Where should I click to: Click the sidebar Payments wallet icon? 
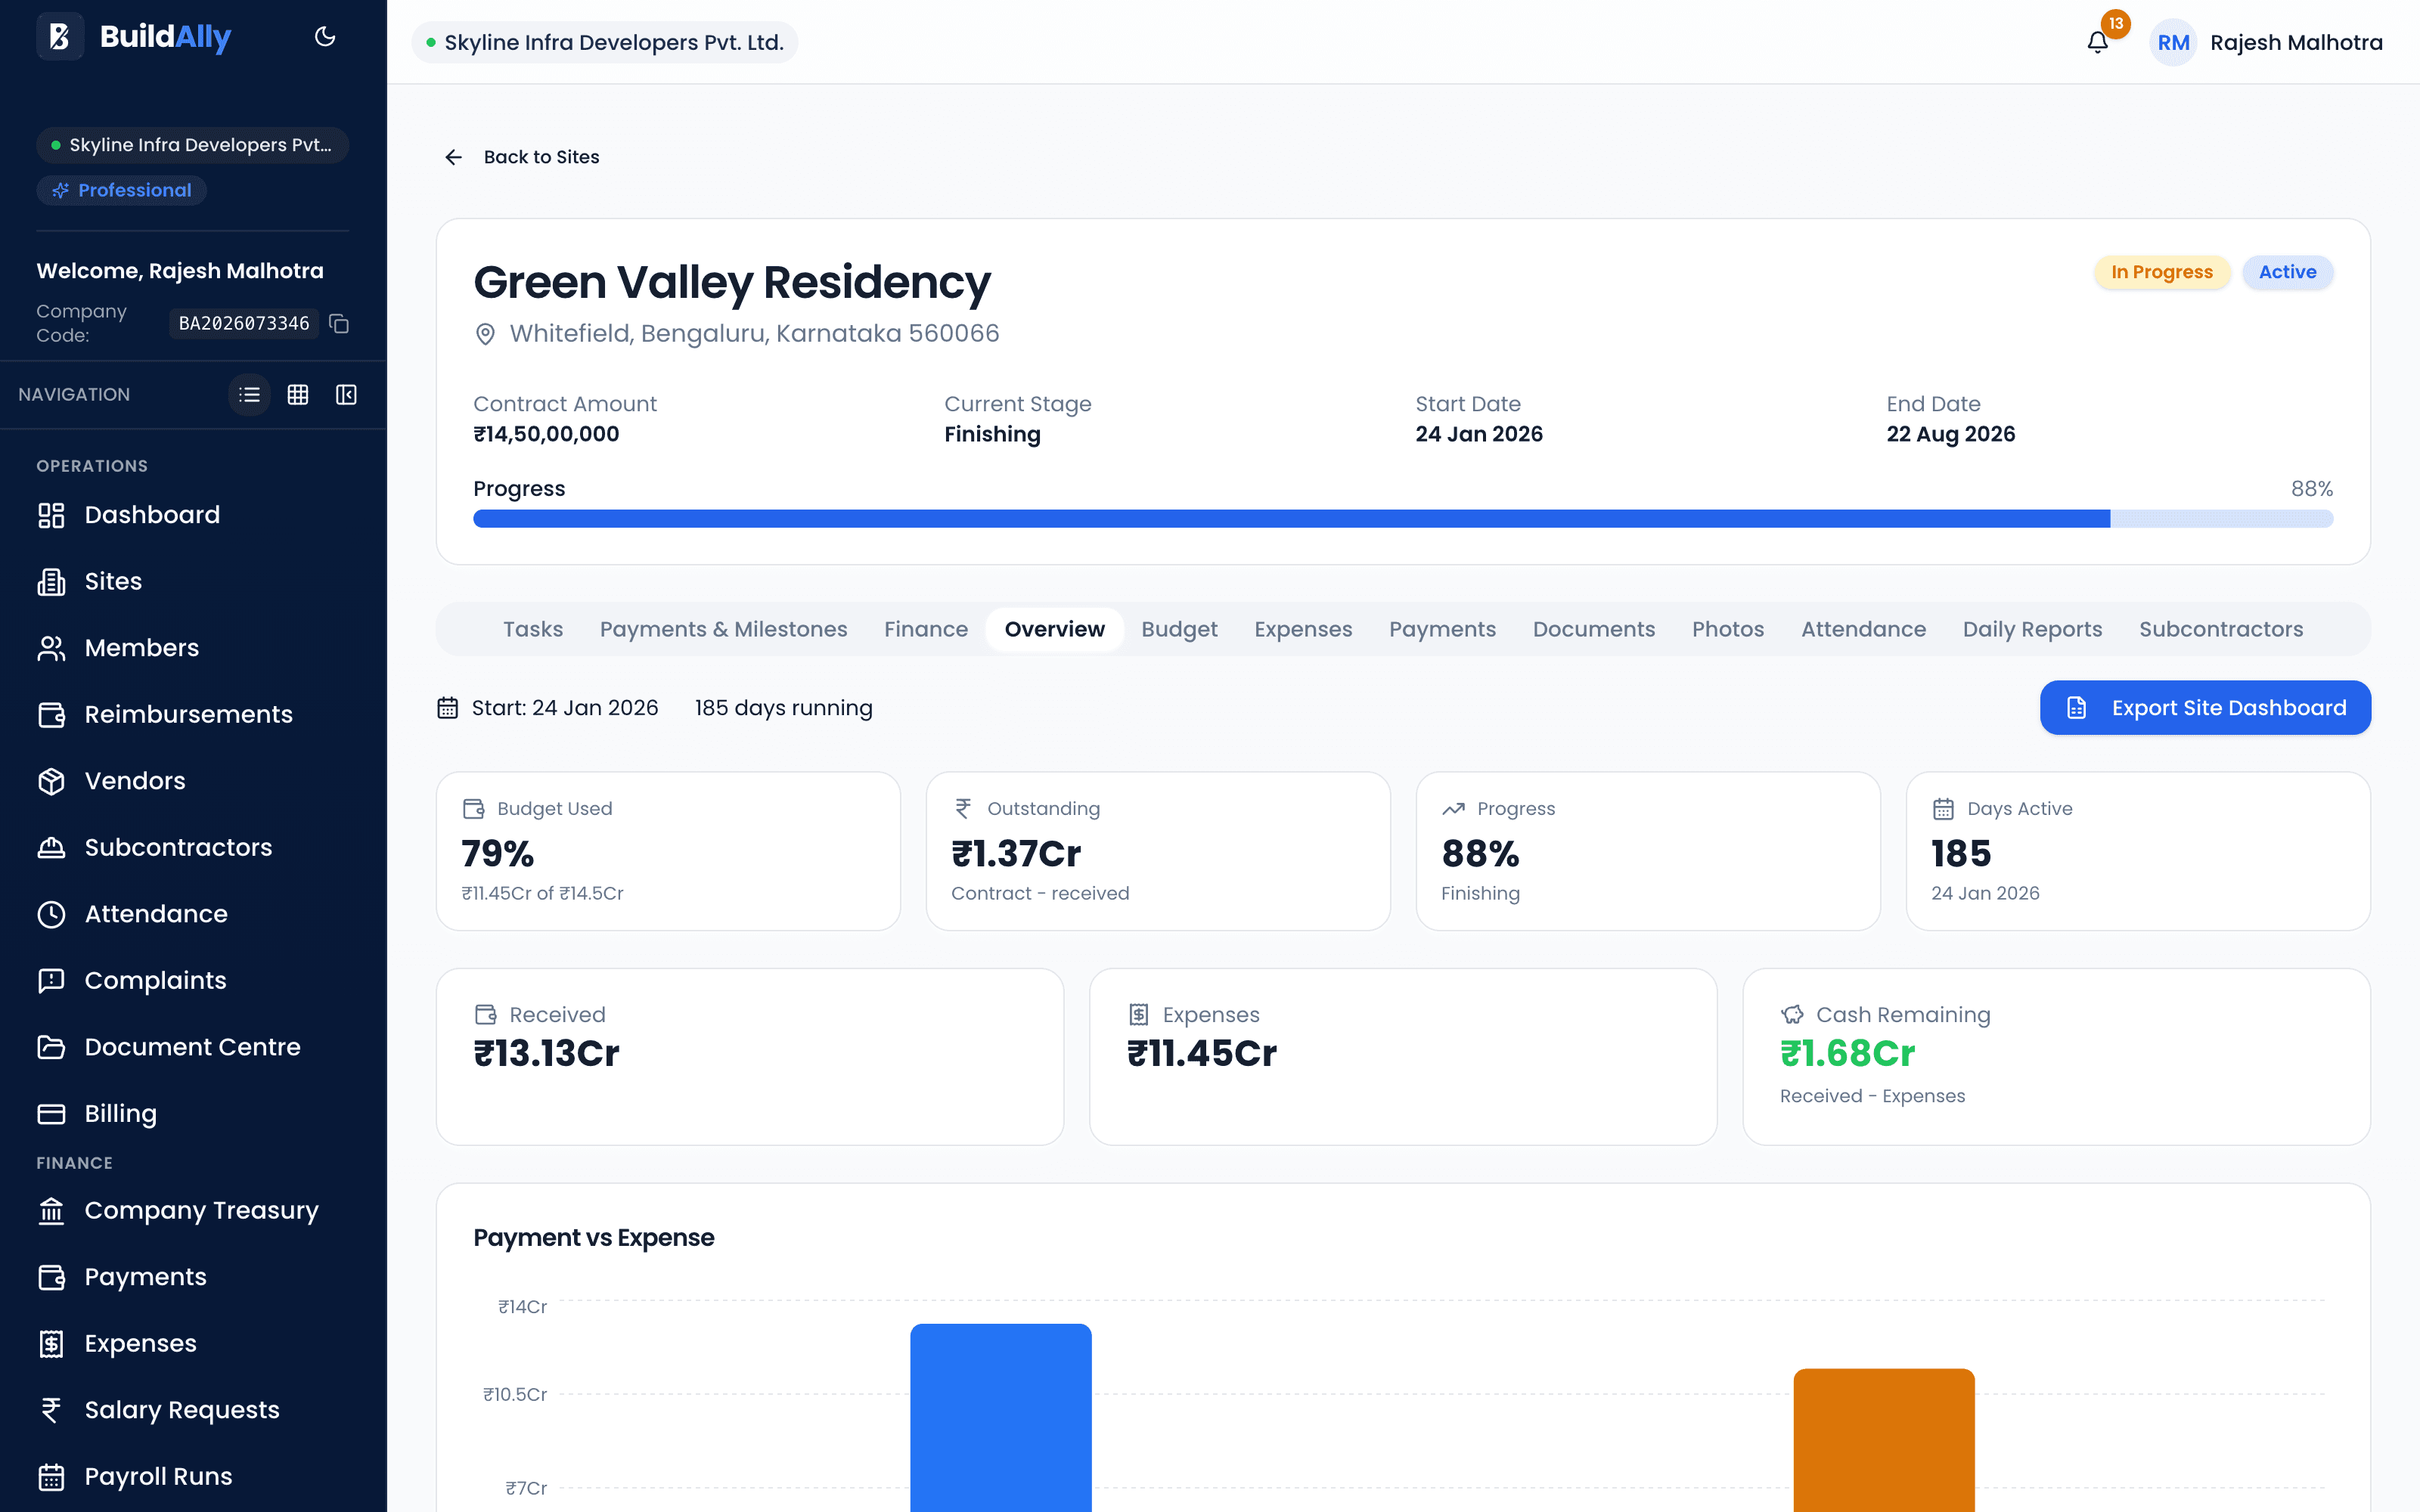coord(51,1277)
